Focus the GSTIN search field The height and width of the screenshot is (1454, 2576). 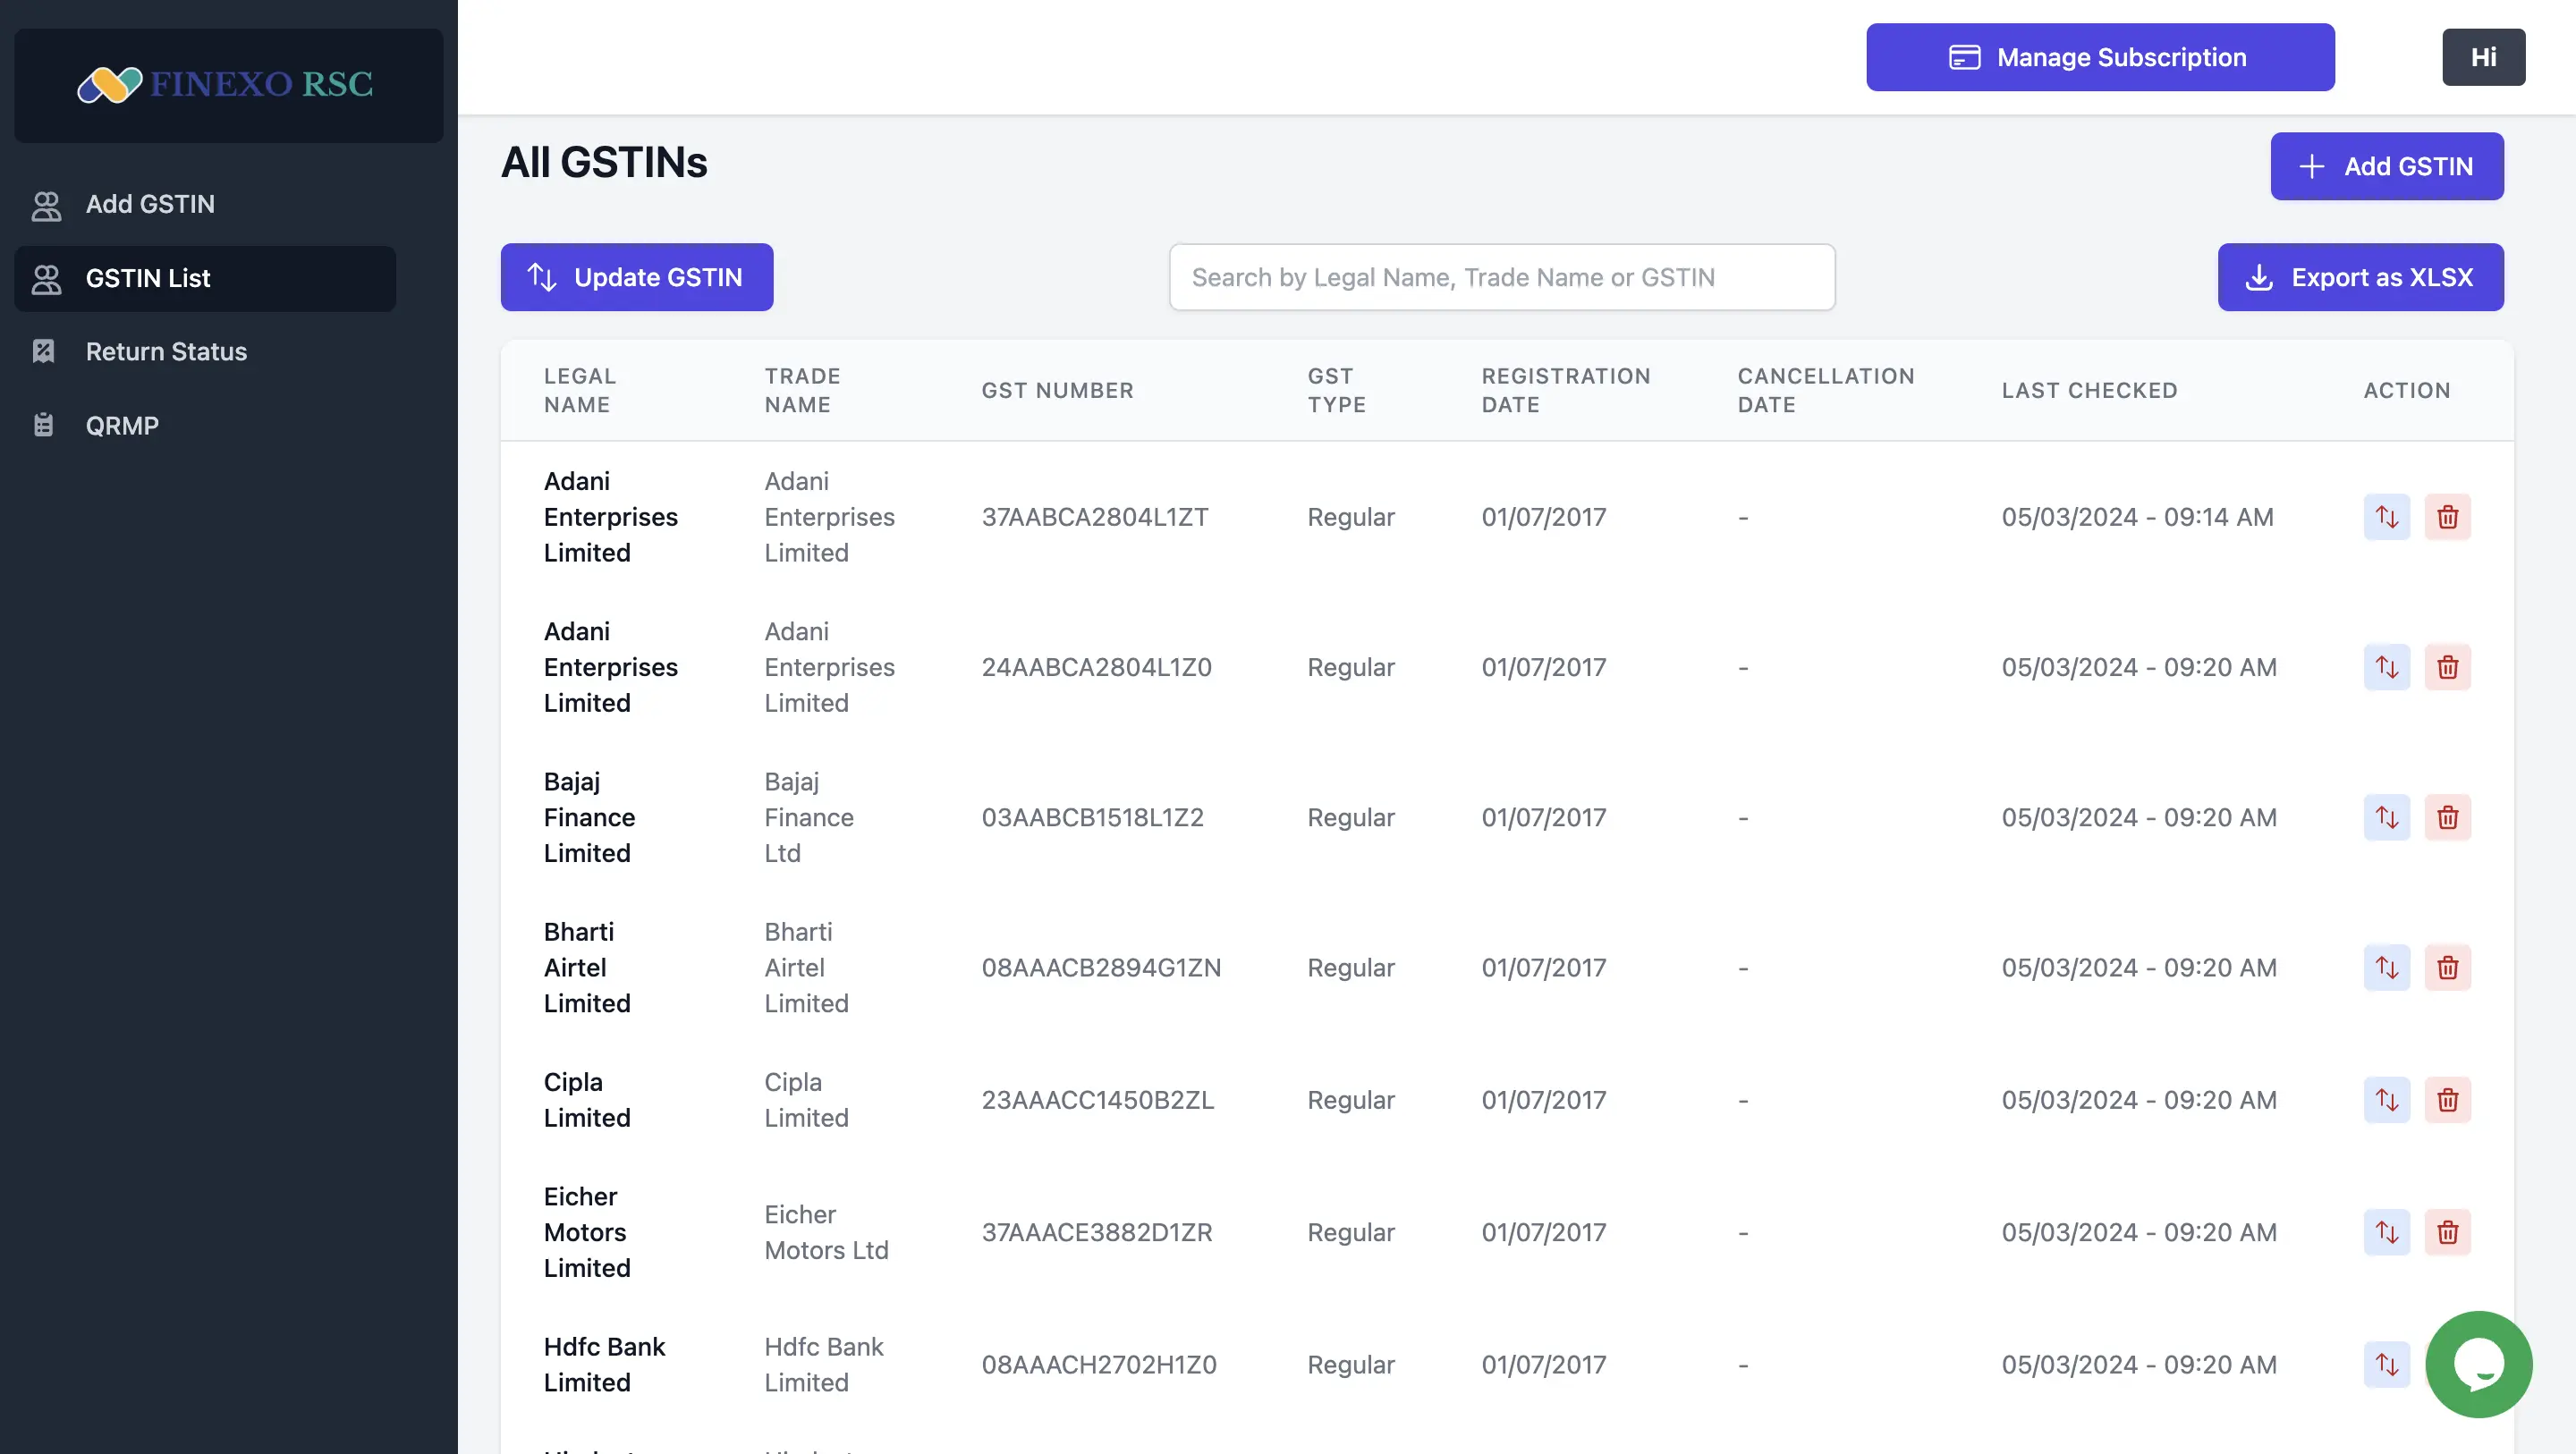pos(1502,277)
